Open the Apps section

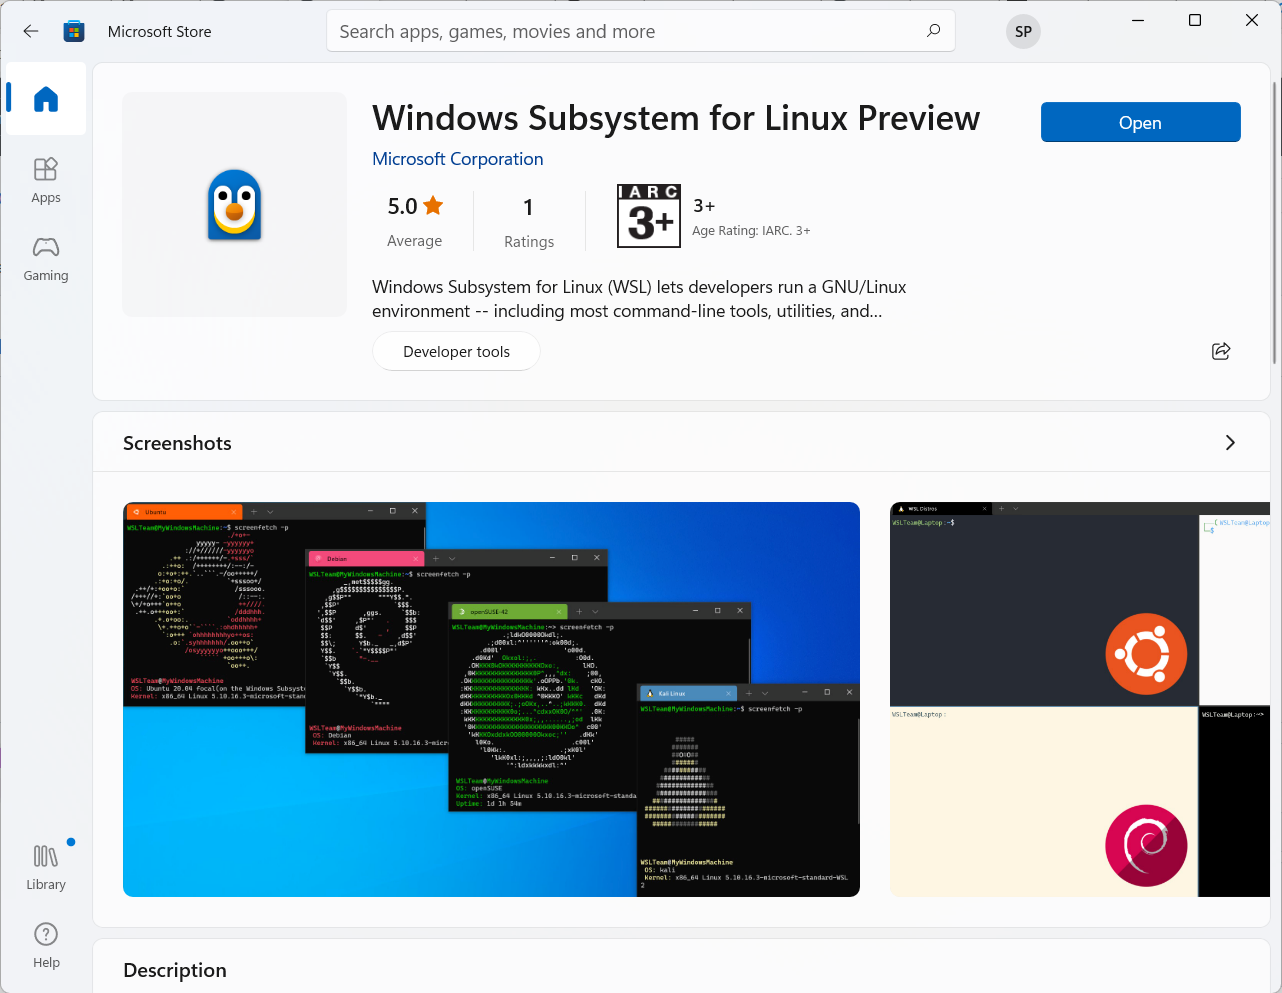click(x=46, y=180)
